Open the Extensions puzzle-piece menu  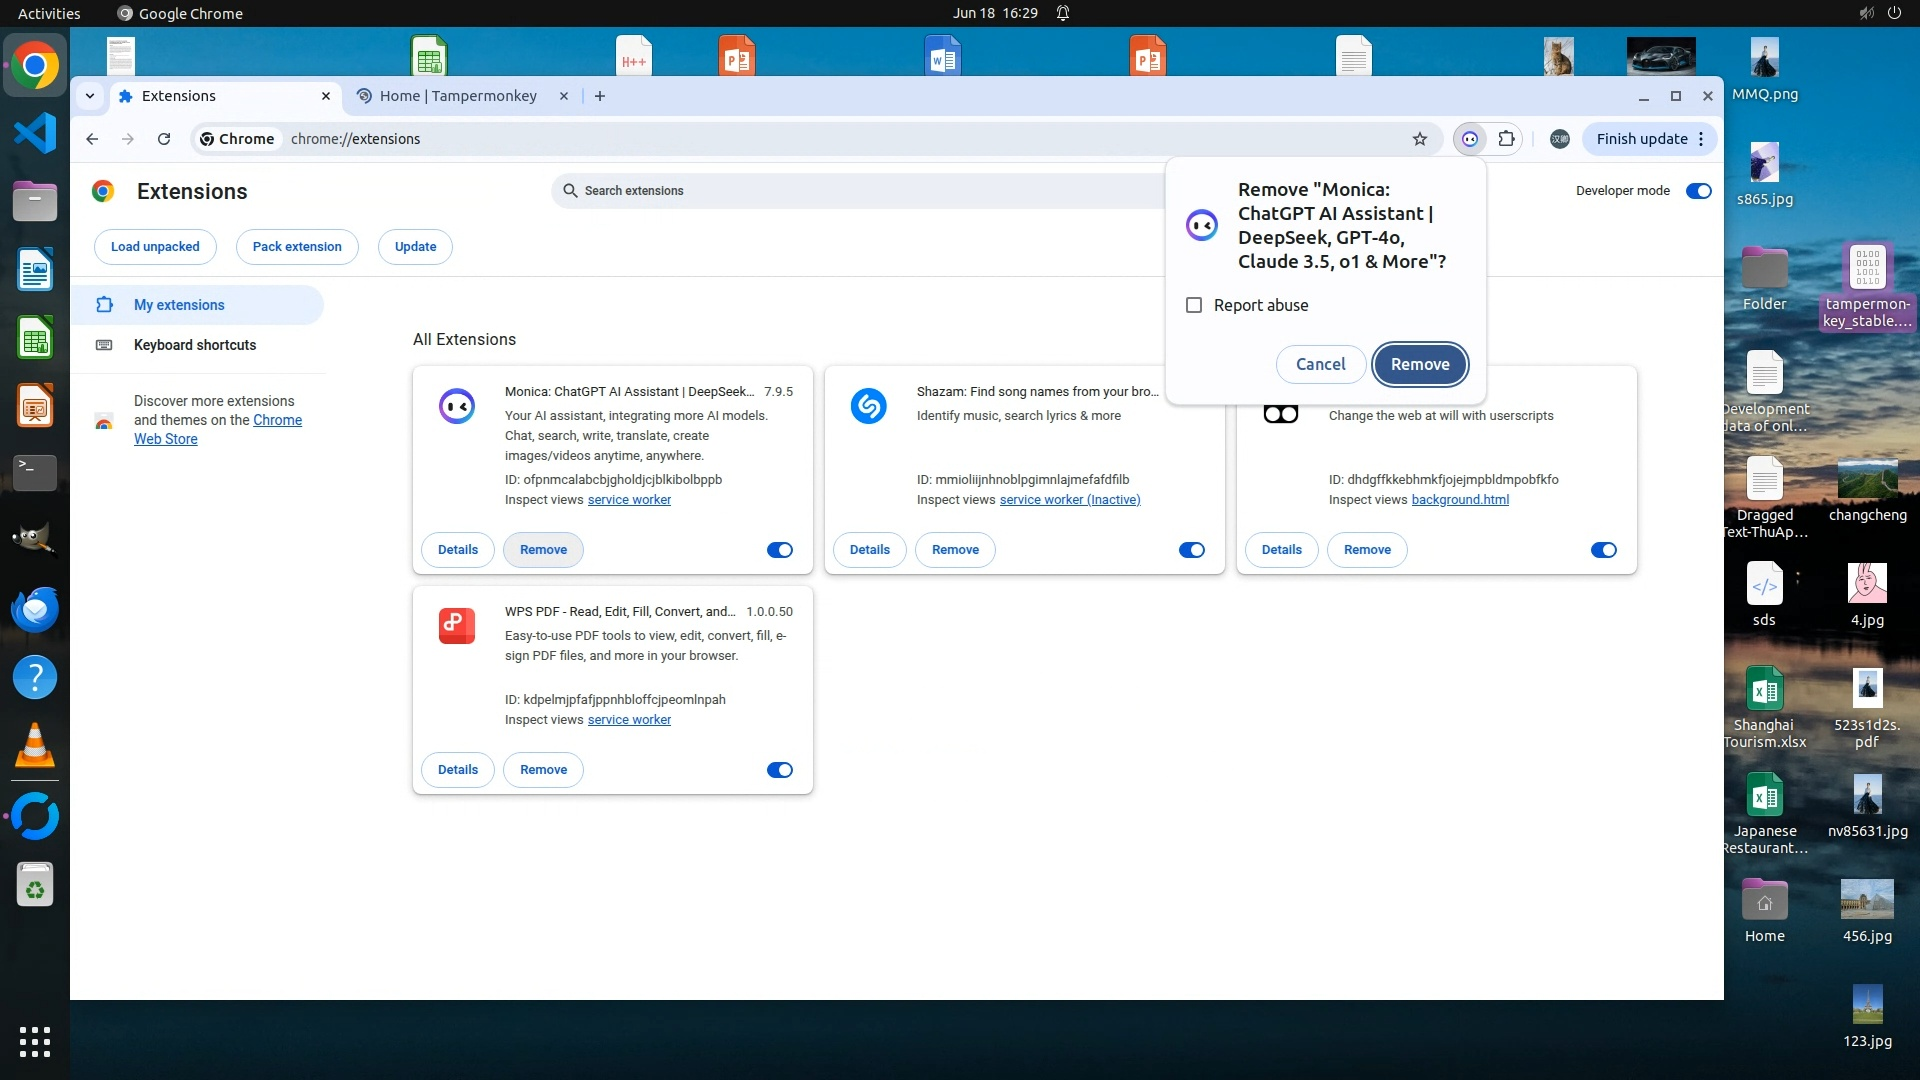[1506, 139]
